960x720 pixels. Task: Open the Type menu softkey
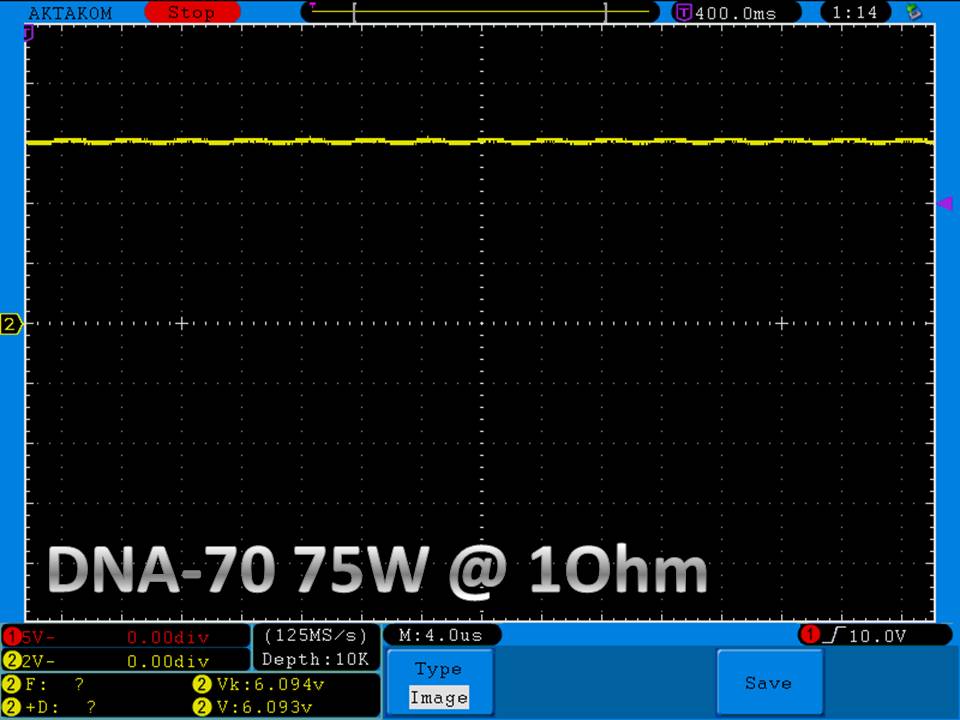click(438, 669)
